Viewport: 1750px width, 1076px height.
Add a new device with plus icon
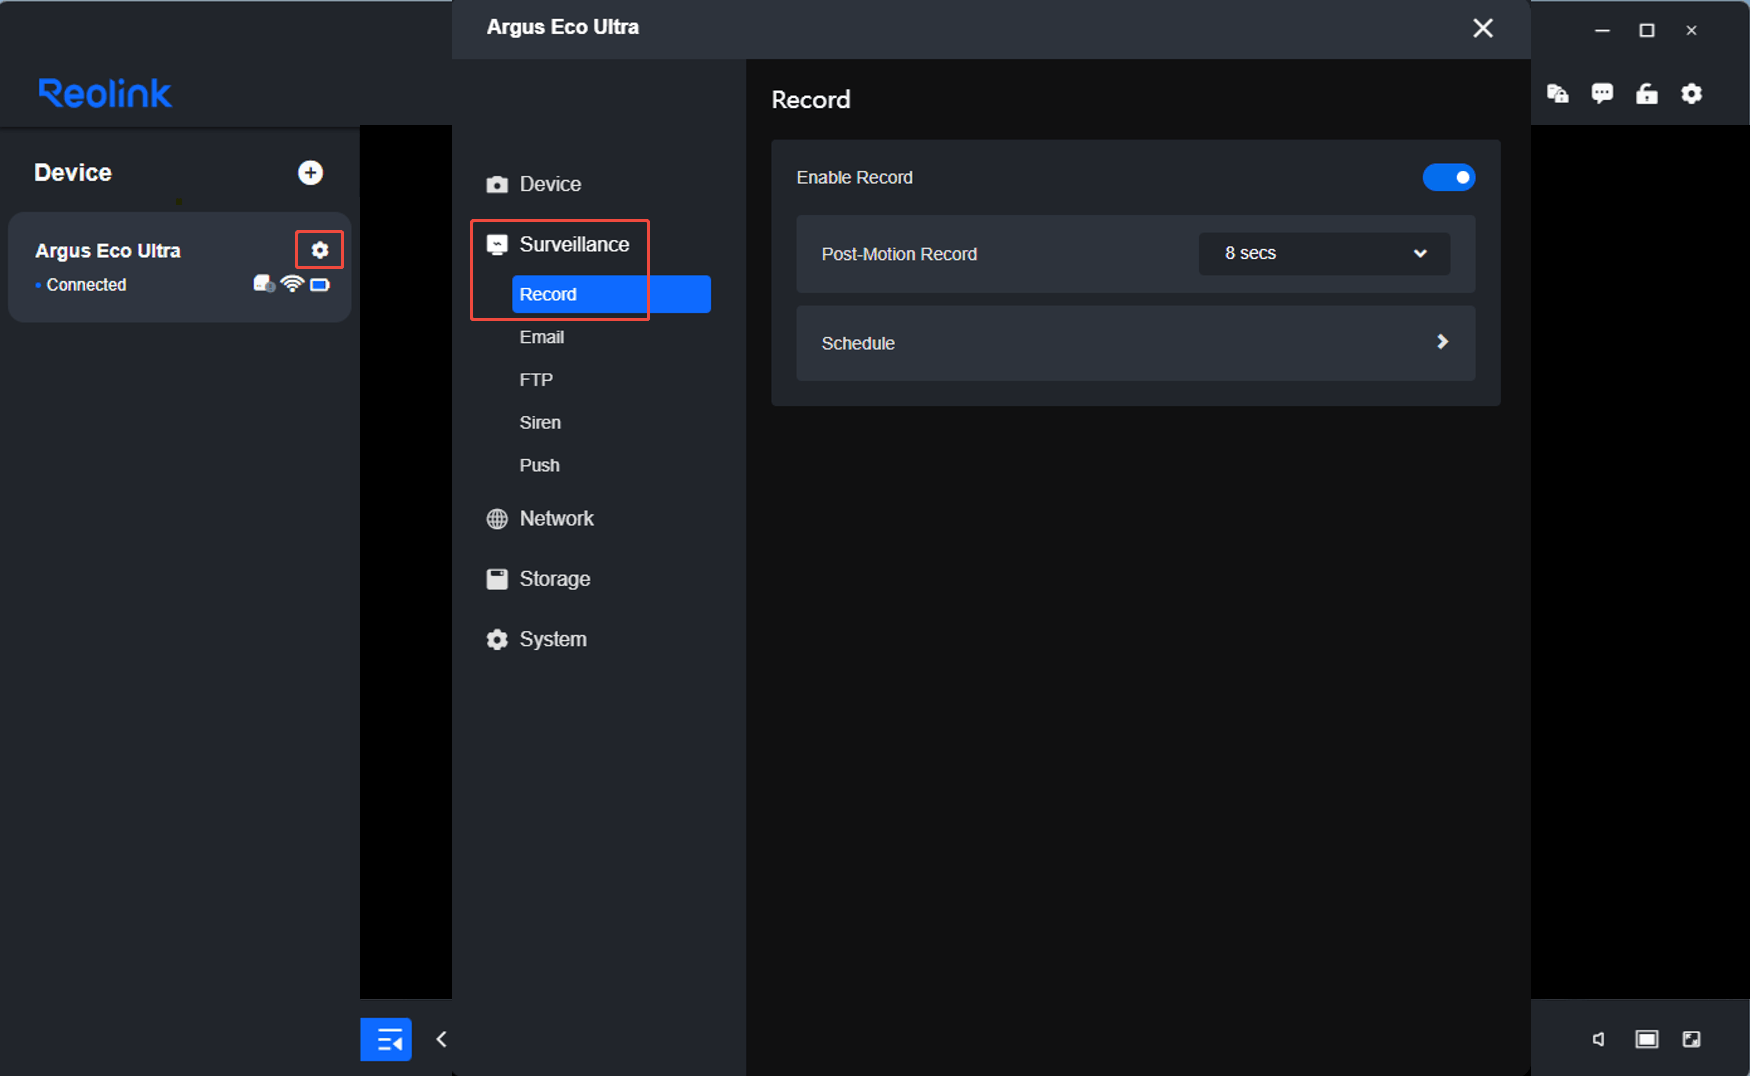[x=310, y=173]
